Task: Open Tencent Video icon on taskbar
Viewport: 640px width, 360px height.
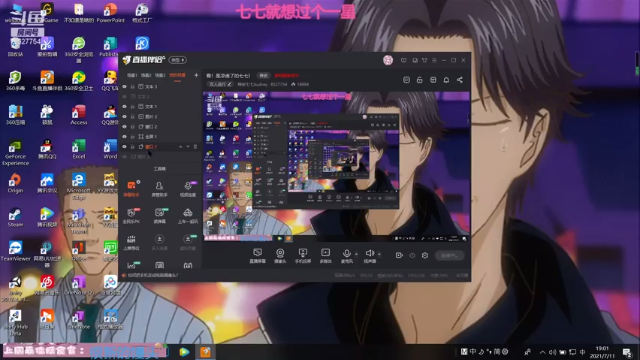Action: tap(184, 352)
